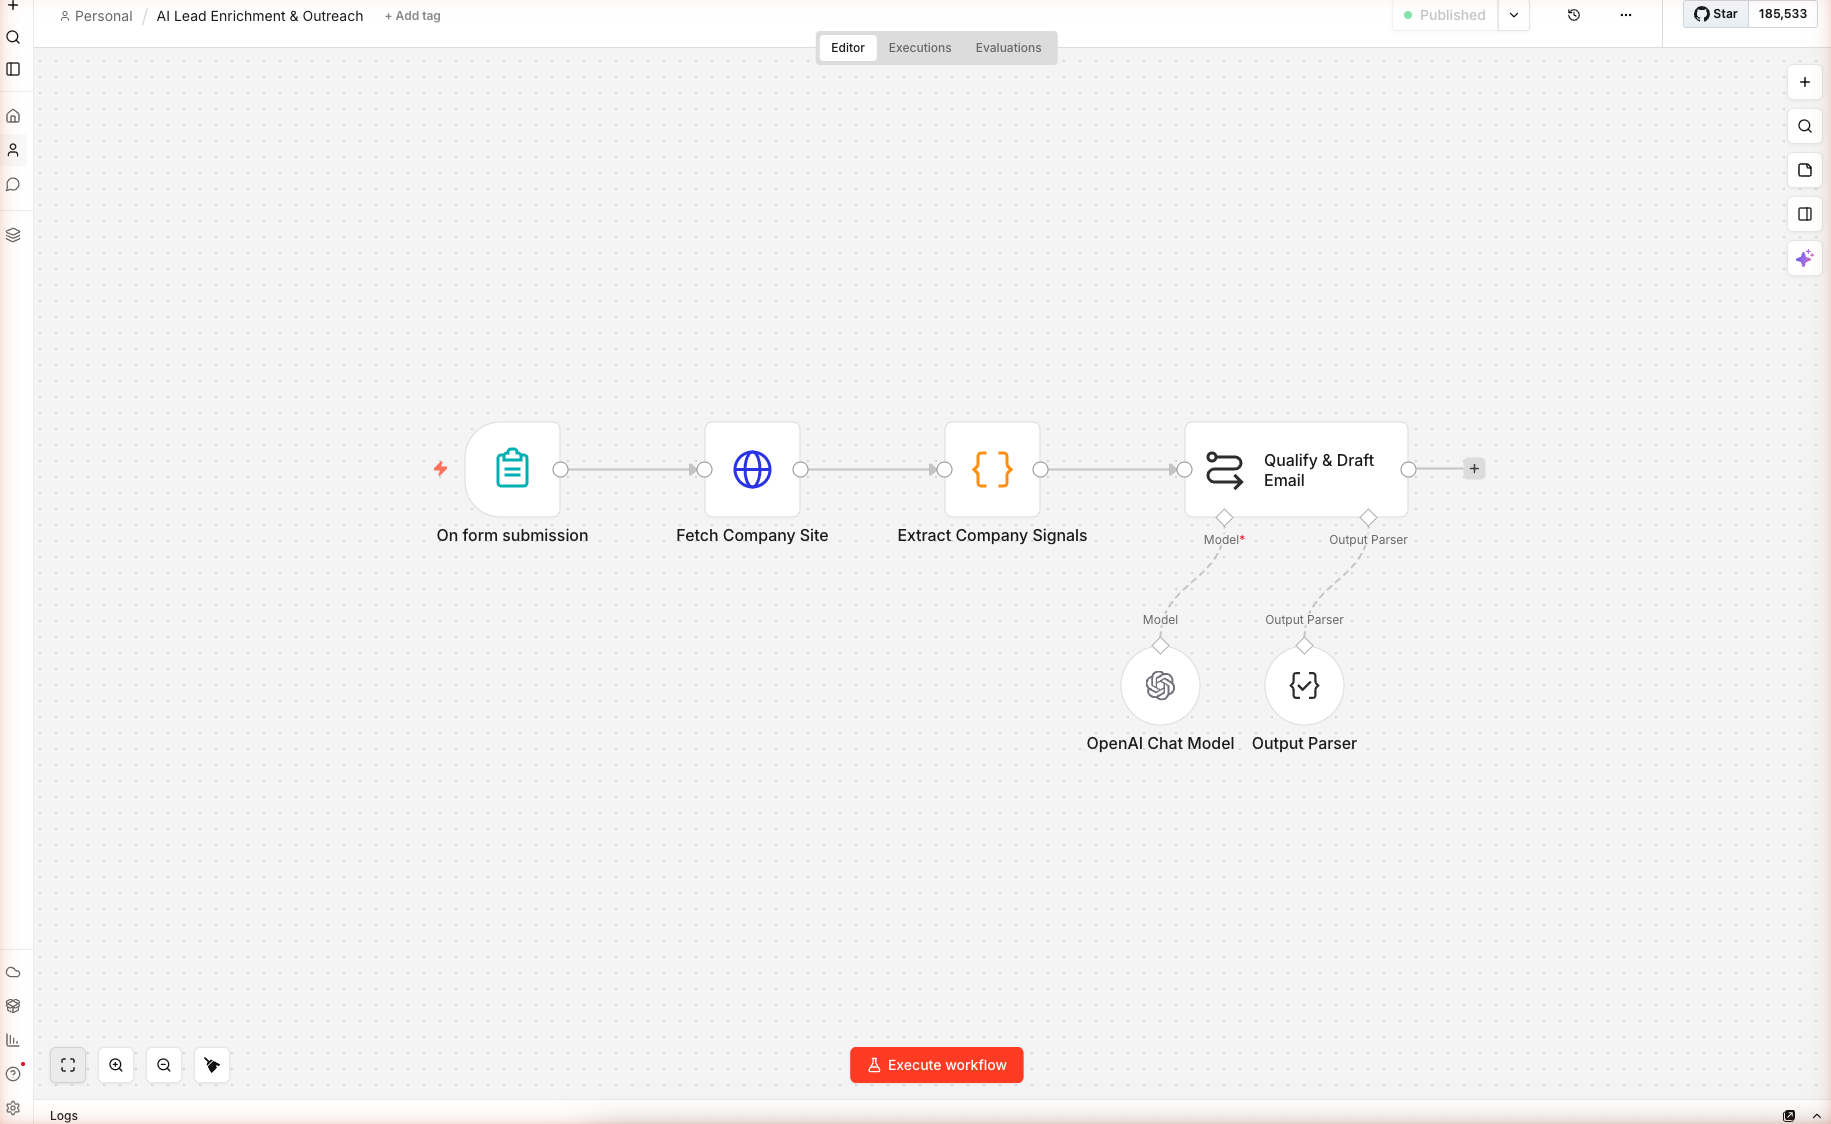
Task: Expand the Logs panel chevron
Action: [x=1816, y=1116]
